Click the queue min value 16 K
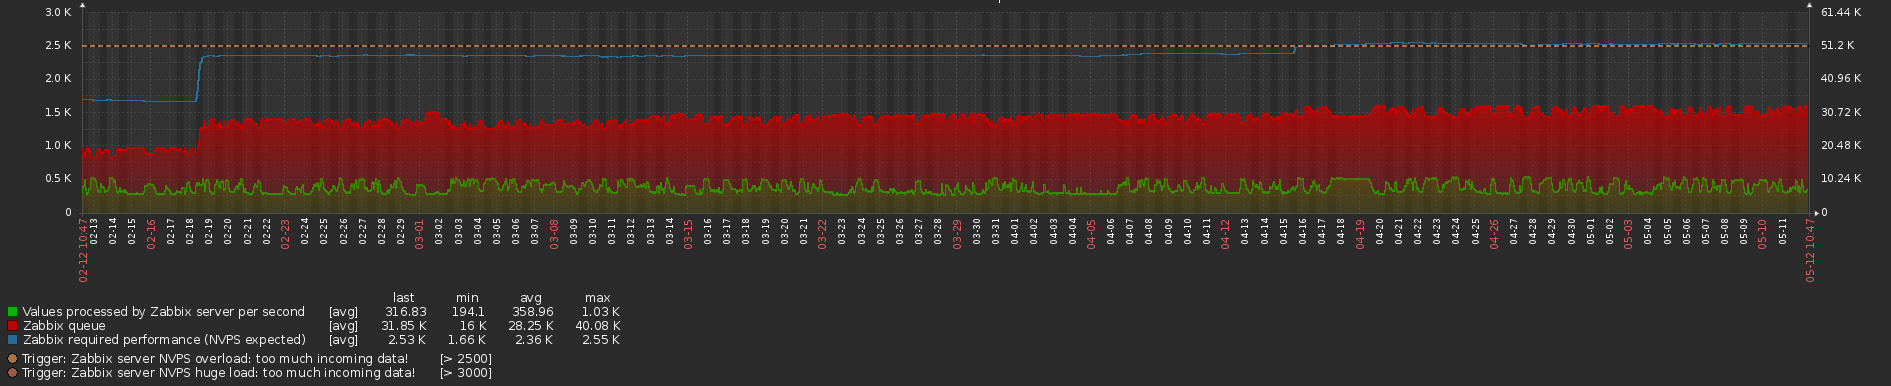 pos(473,326)
